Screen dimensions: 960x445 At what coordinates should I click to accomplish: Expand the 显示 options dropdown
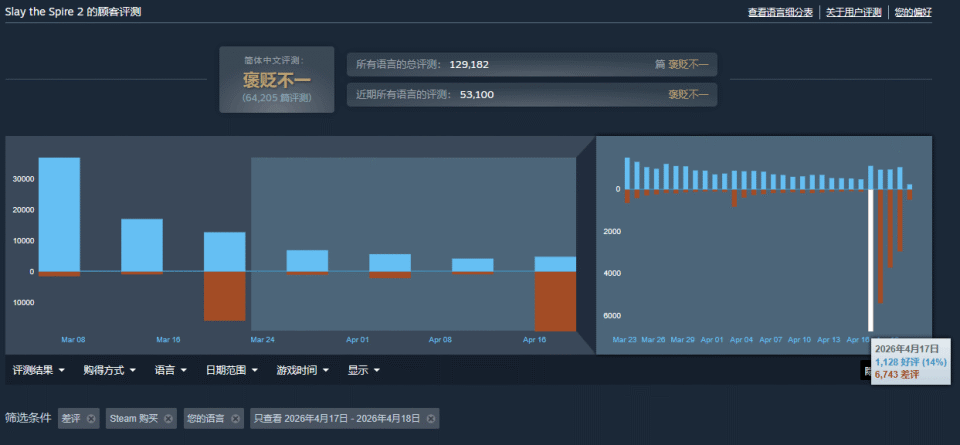365,370
